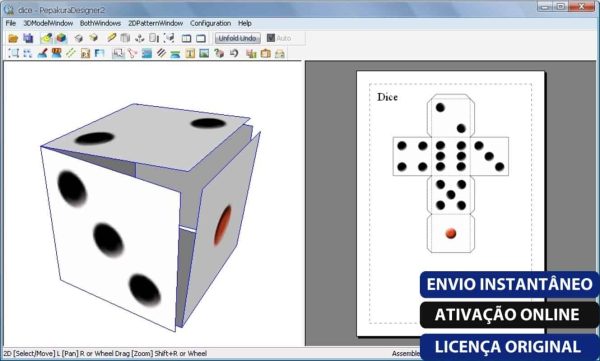Click the join/disjoin faces scissors icon
Screen dimensions: 600x361
pyautogui.click(x=132, y=53)
